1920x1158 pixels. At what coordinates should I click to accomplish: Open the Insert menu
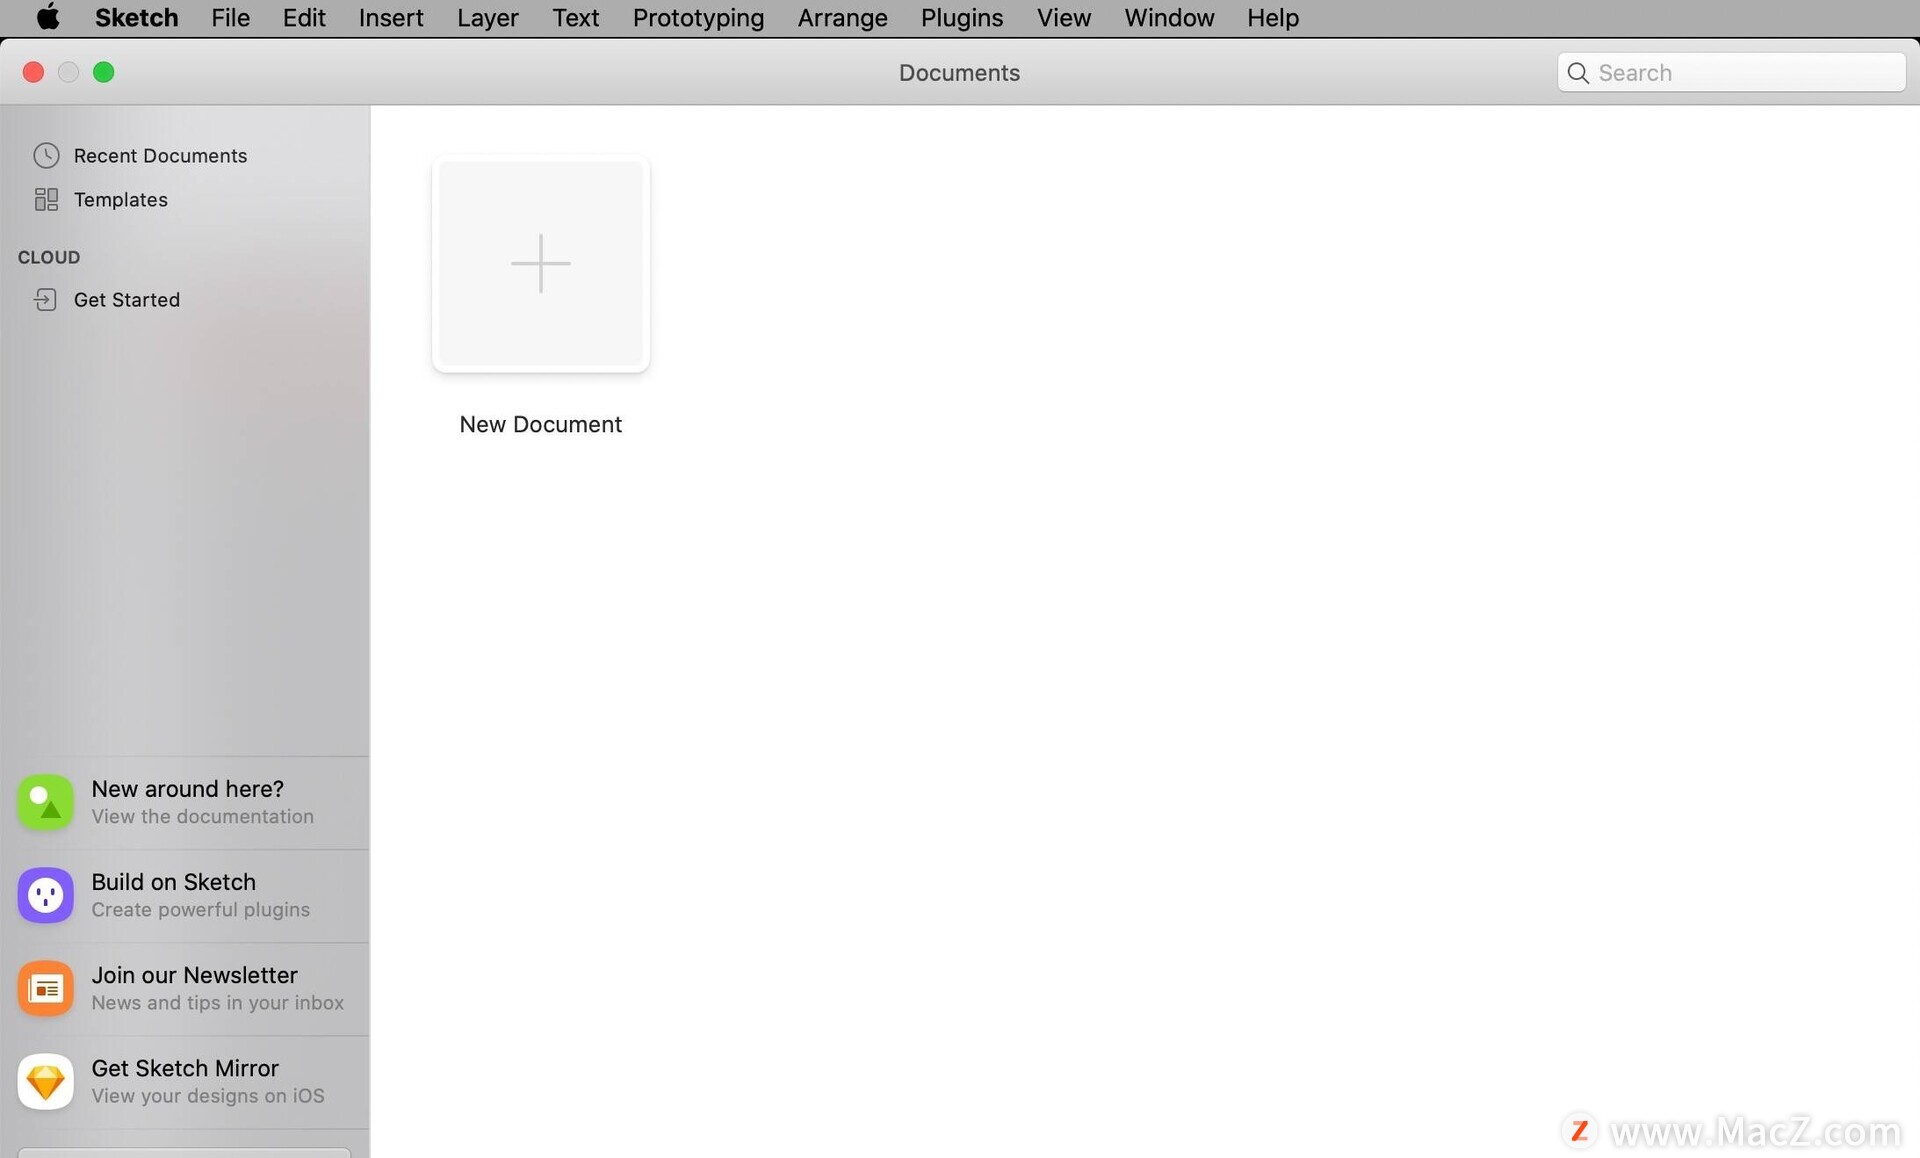[391, 17]
